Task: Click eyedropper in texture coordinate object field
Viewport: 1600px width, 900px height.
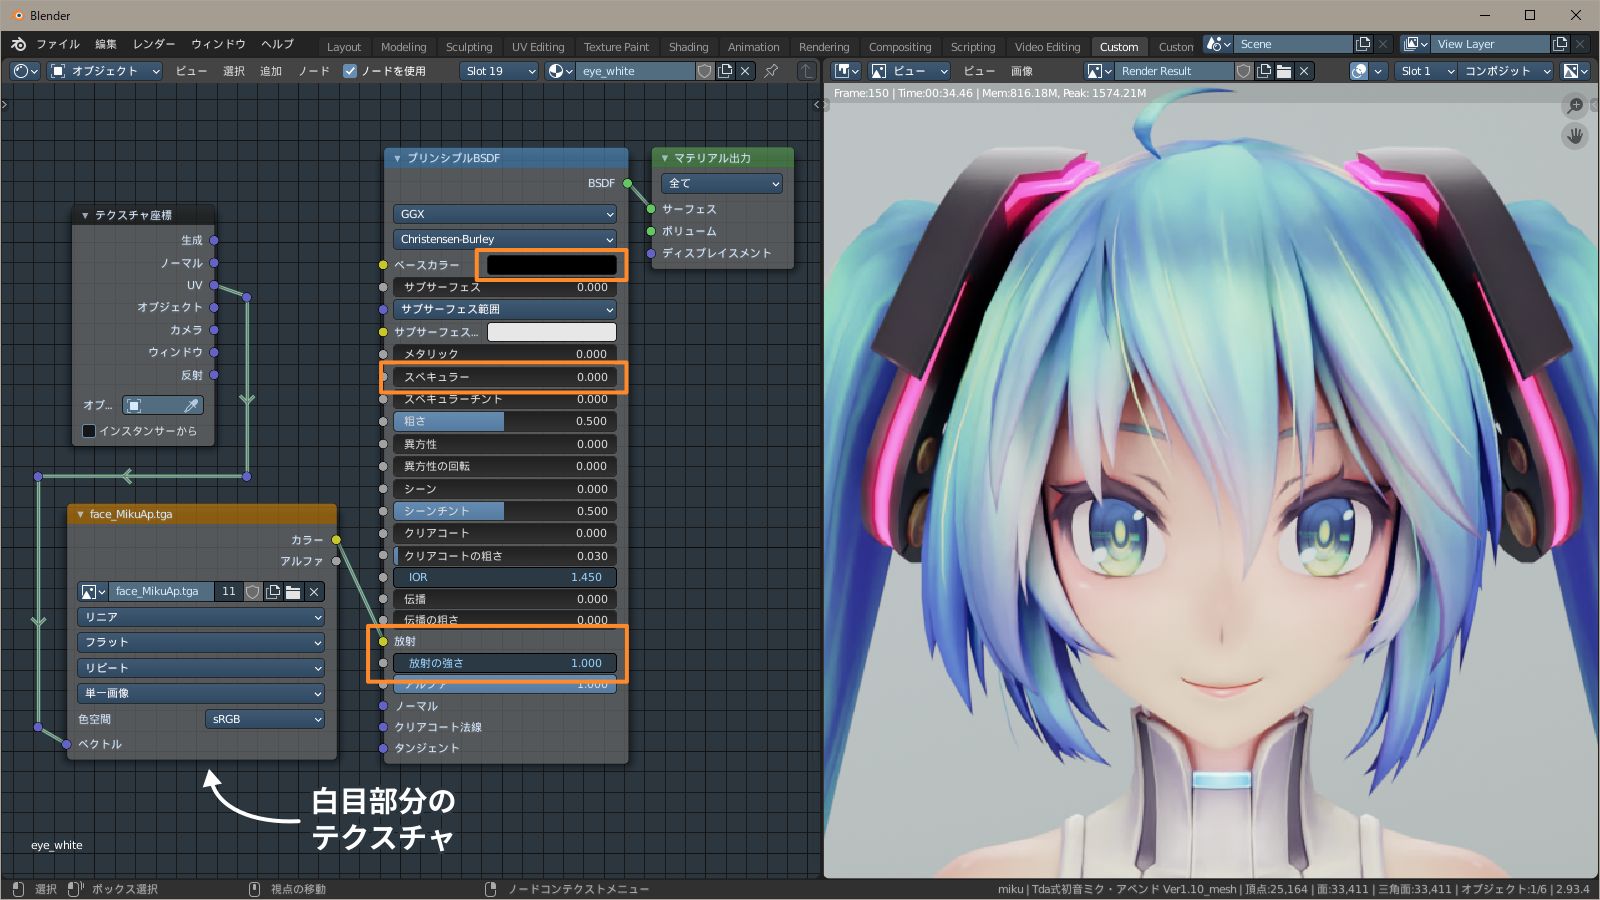Action: (x=191, y=405)
